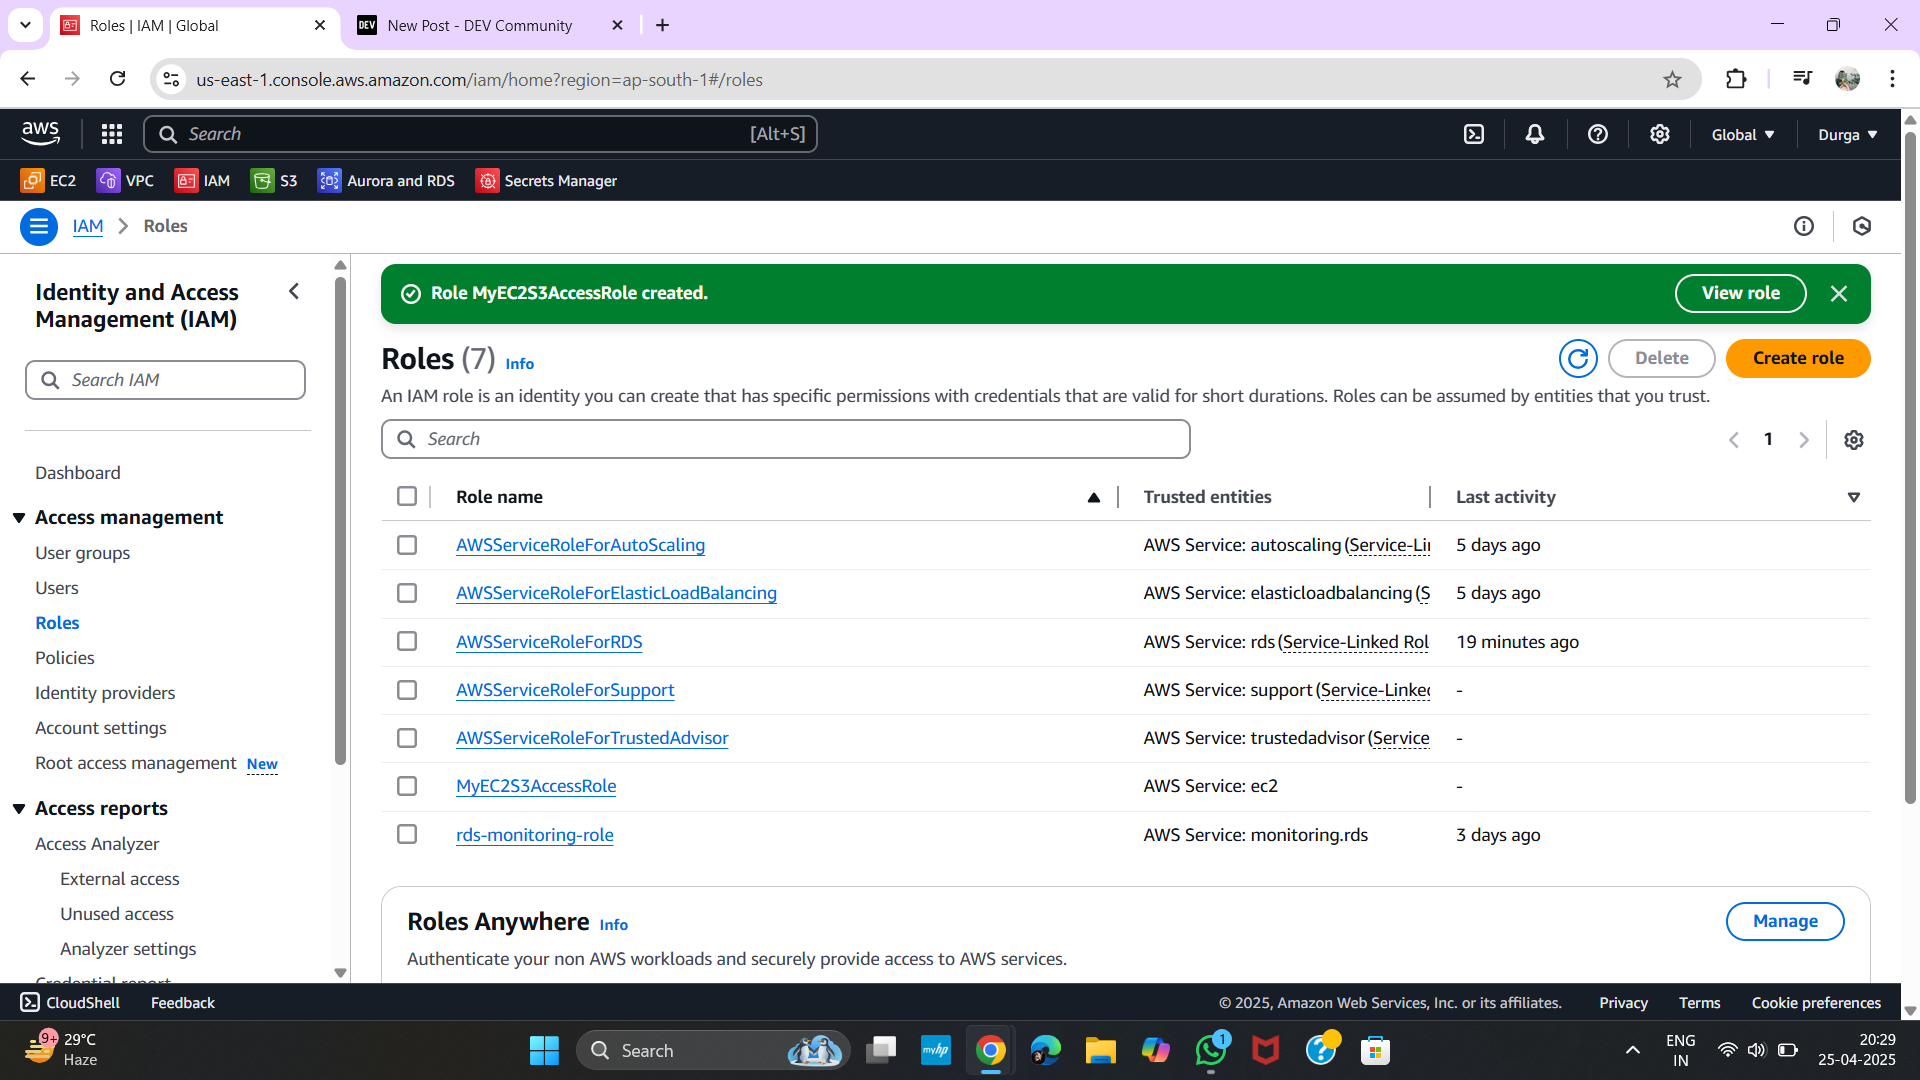Image resolution: width=1920 pixels, height=1080 pixels.
Task: Click the IAM breadcrumb link
Action: click(88, 227)
